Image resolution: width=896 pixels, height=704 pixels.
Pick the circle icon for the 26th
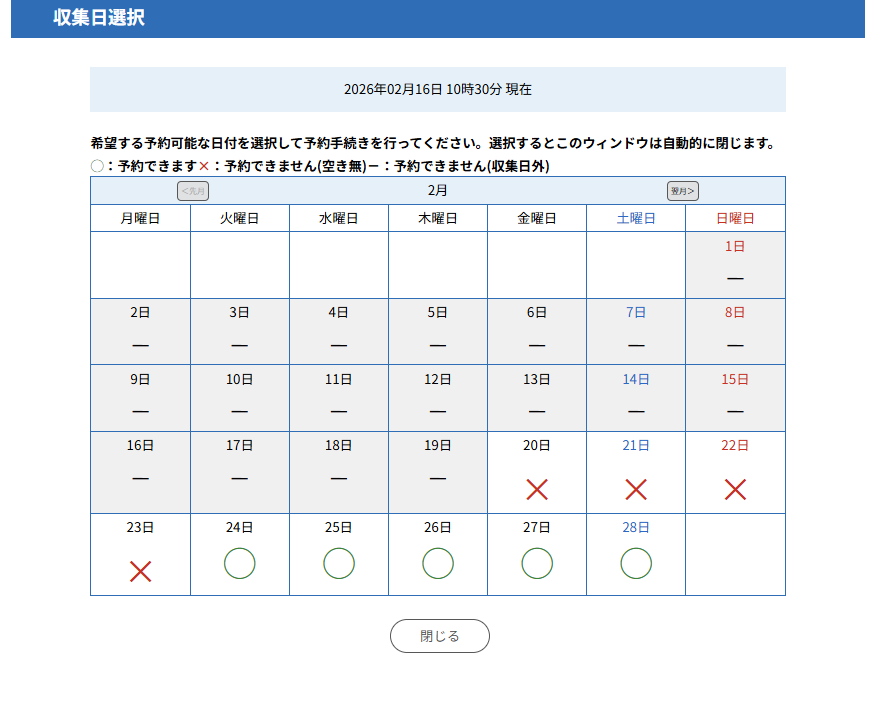pyautogui.click(x=438, y=564)
